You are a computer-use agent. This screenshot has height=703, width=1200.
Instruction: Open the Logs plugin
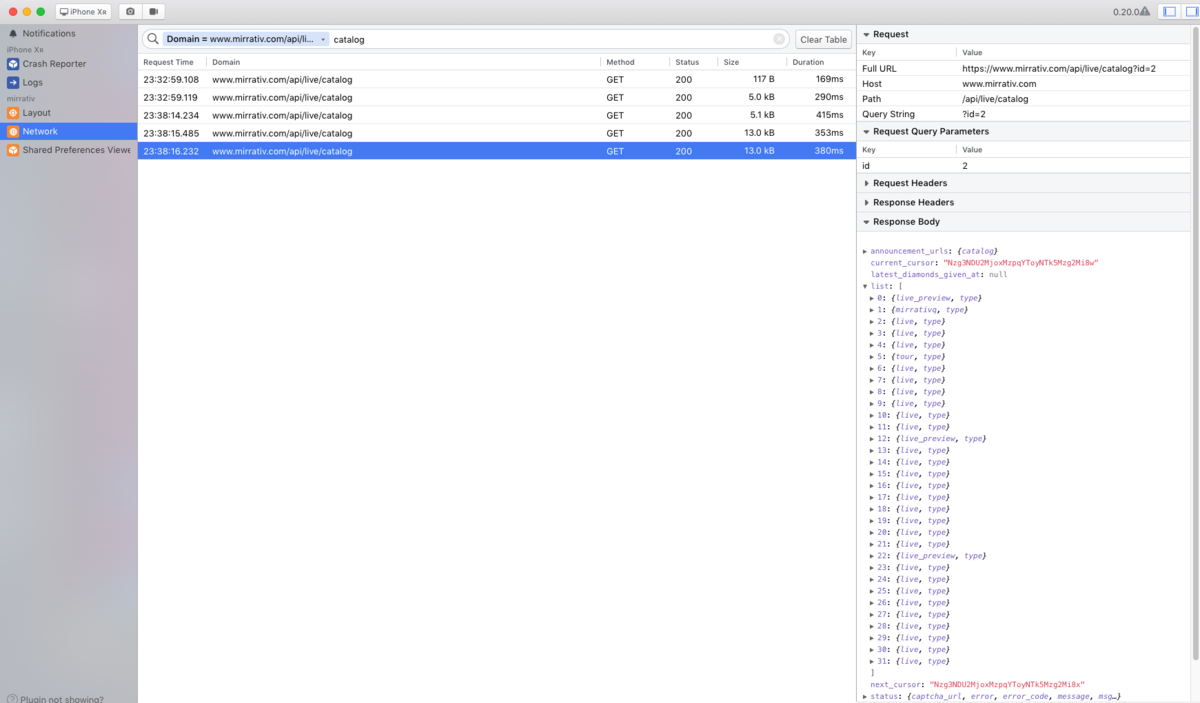coord(68,83)
